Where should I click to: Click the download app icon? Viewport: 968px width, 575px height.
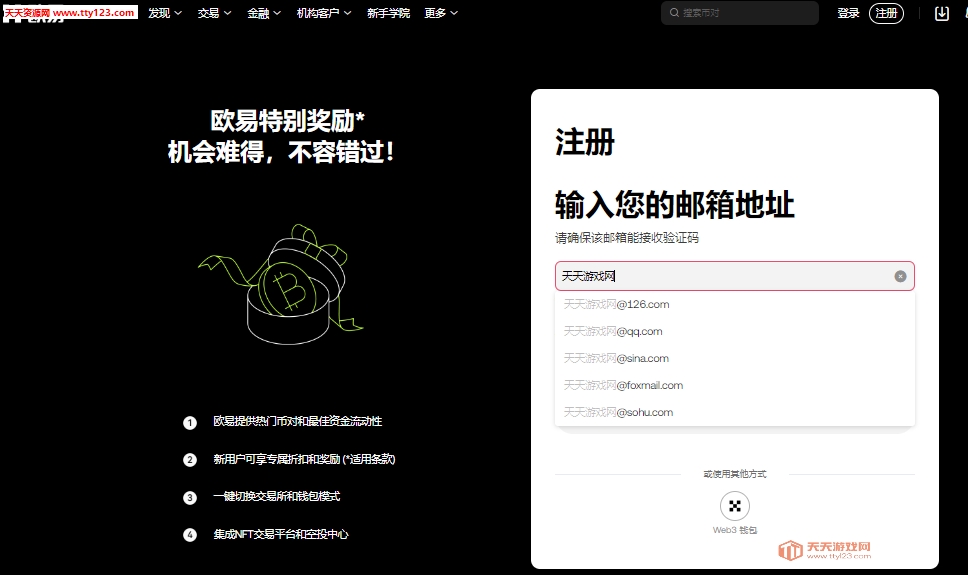click(x=941, y=13)
